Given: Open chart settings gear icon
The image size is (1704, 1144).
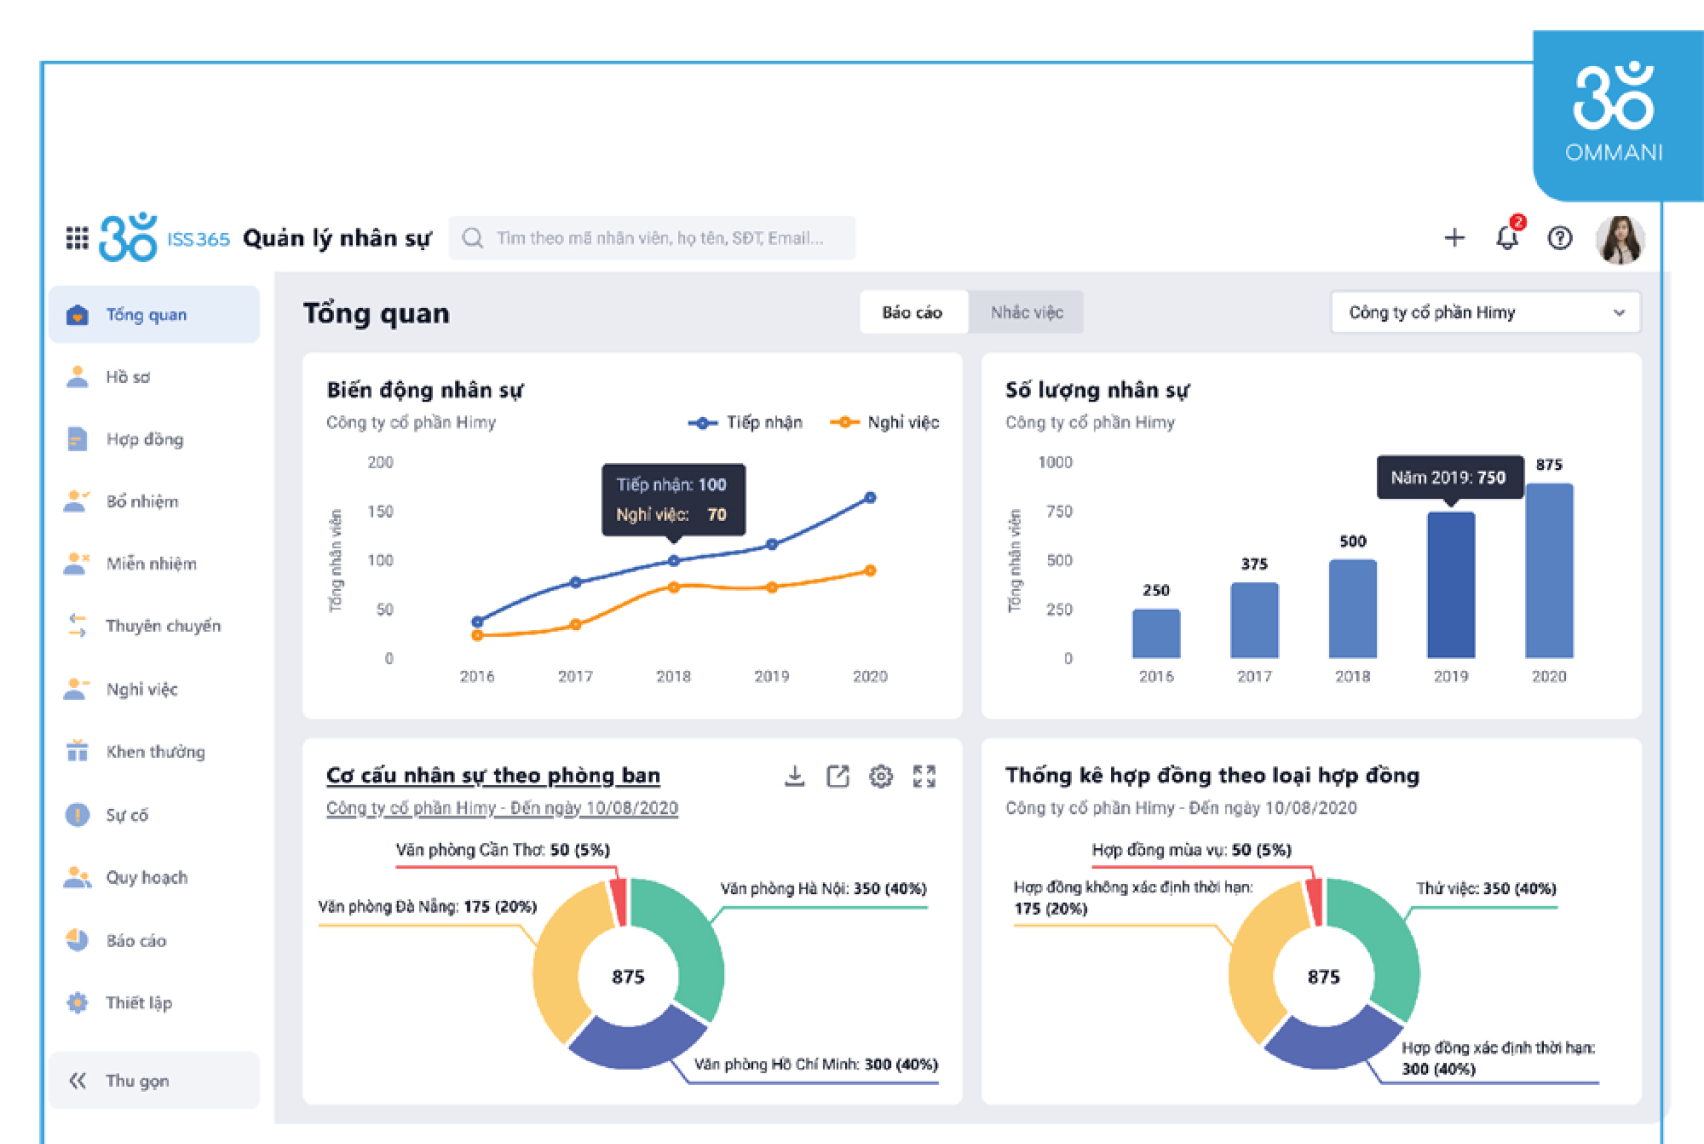Looking at the screenshot, I should pyautogui.click(x=880, y=776).
